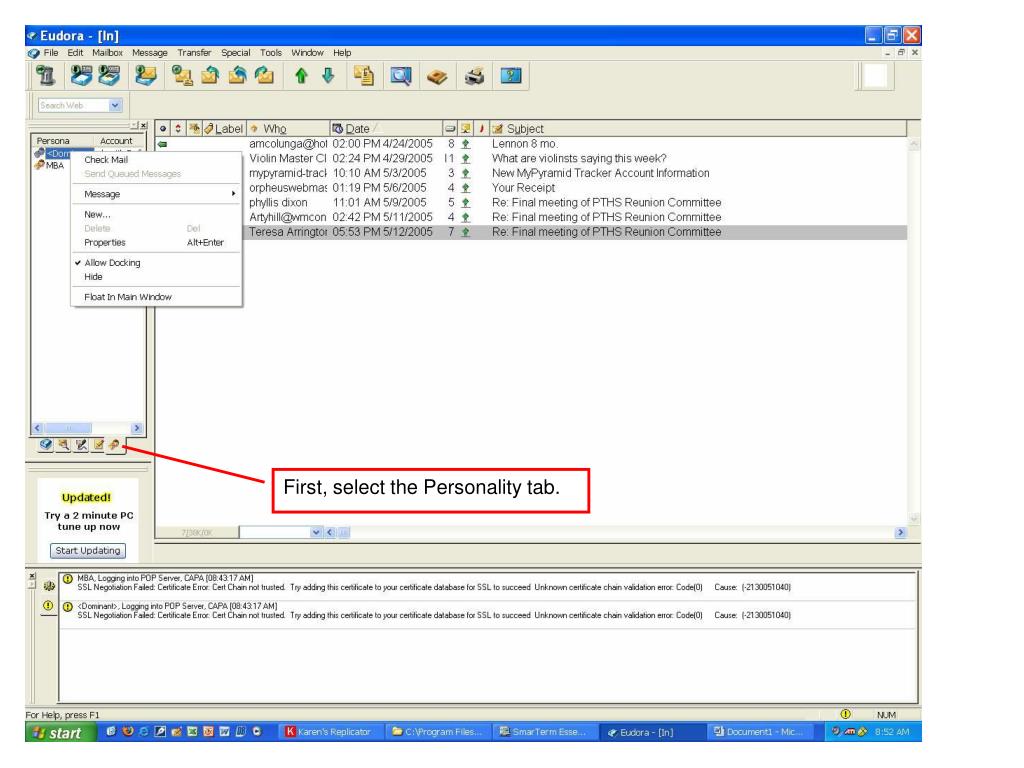Open the Address Book toolbar icon
This screenshot has height=768, width=1024.
[437, 77]
